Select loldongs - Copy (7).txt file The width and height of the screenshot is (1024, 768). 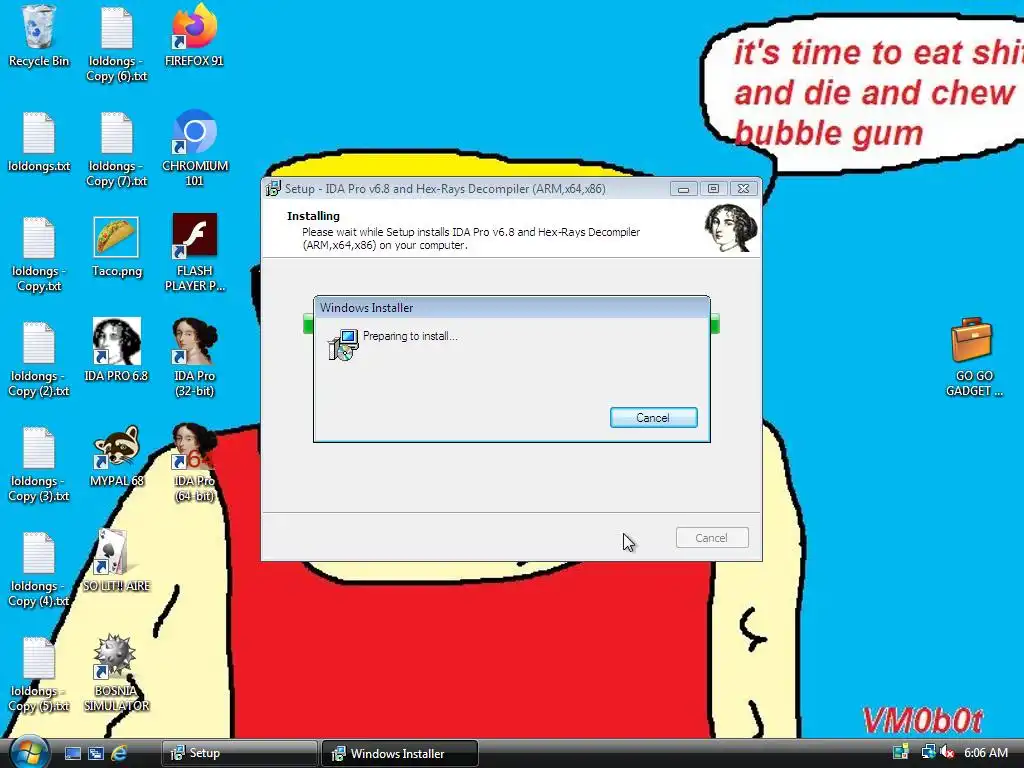point(117,149)
